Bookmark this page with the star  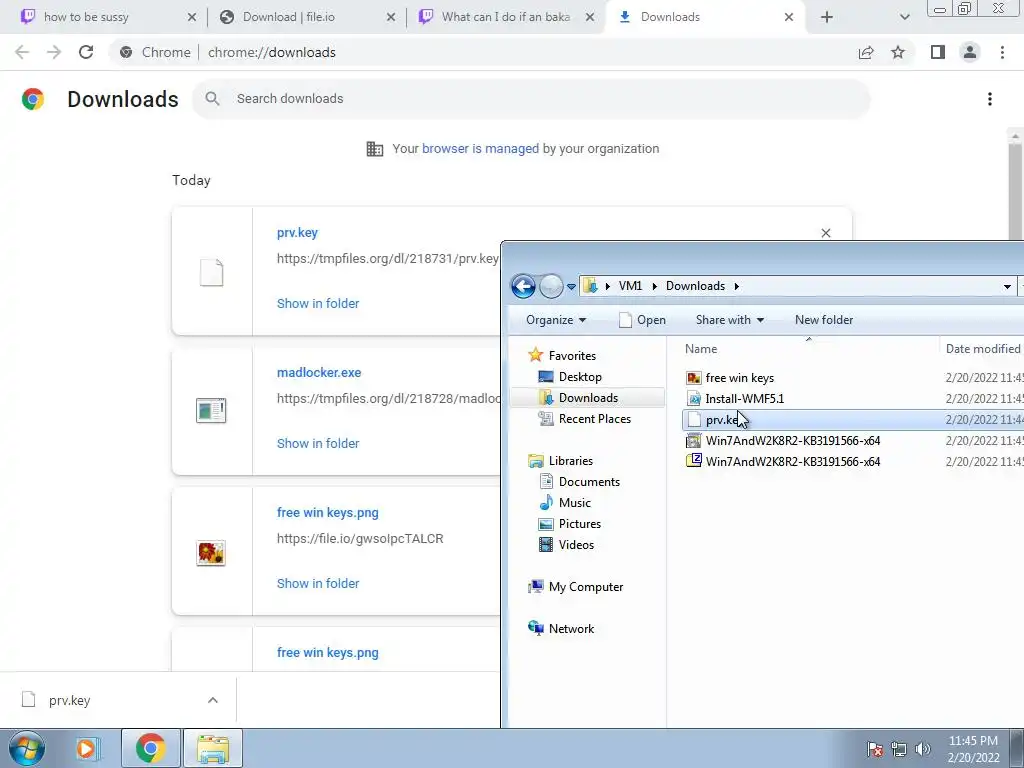click(898, 52)
